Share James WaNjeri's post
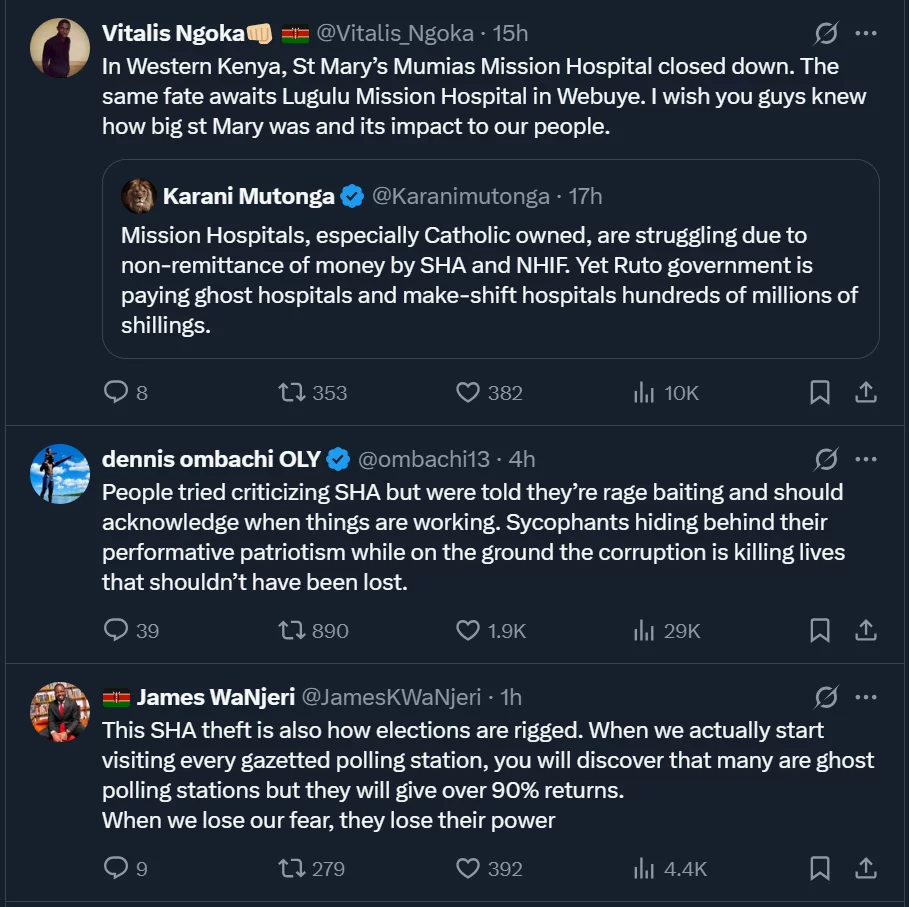 [866, 868]
